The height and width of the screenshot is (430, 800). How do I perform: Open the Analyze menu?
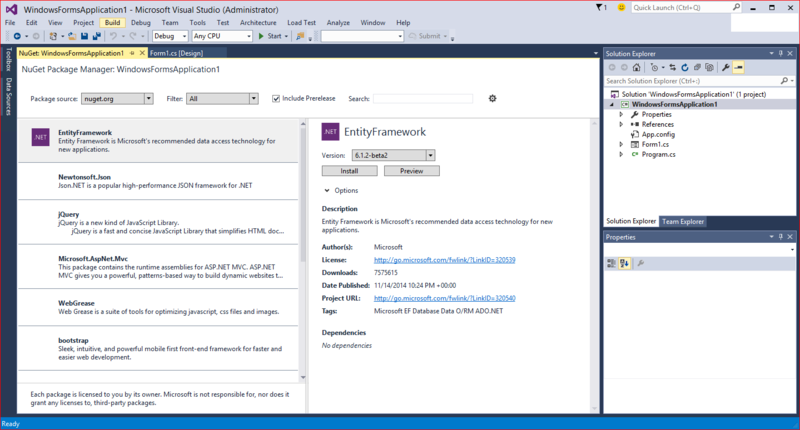tap(338, 22)
